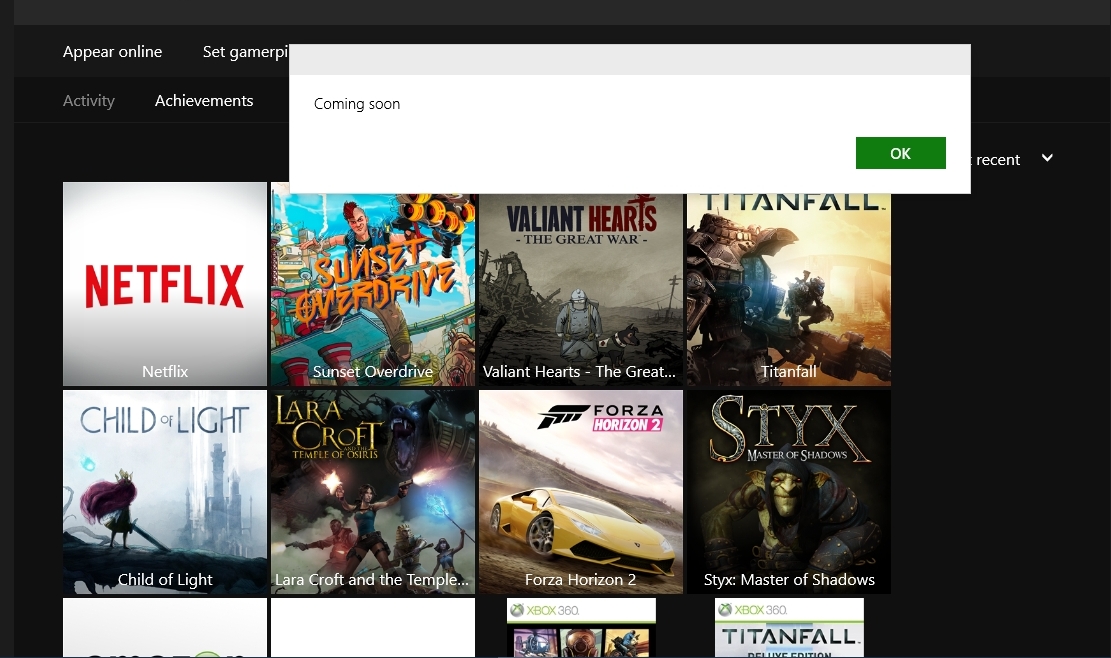The image size is (1111, 658).
Task: Click the Coming soon message text
Action: (357, 104)
